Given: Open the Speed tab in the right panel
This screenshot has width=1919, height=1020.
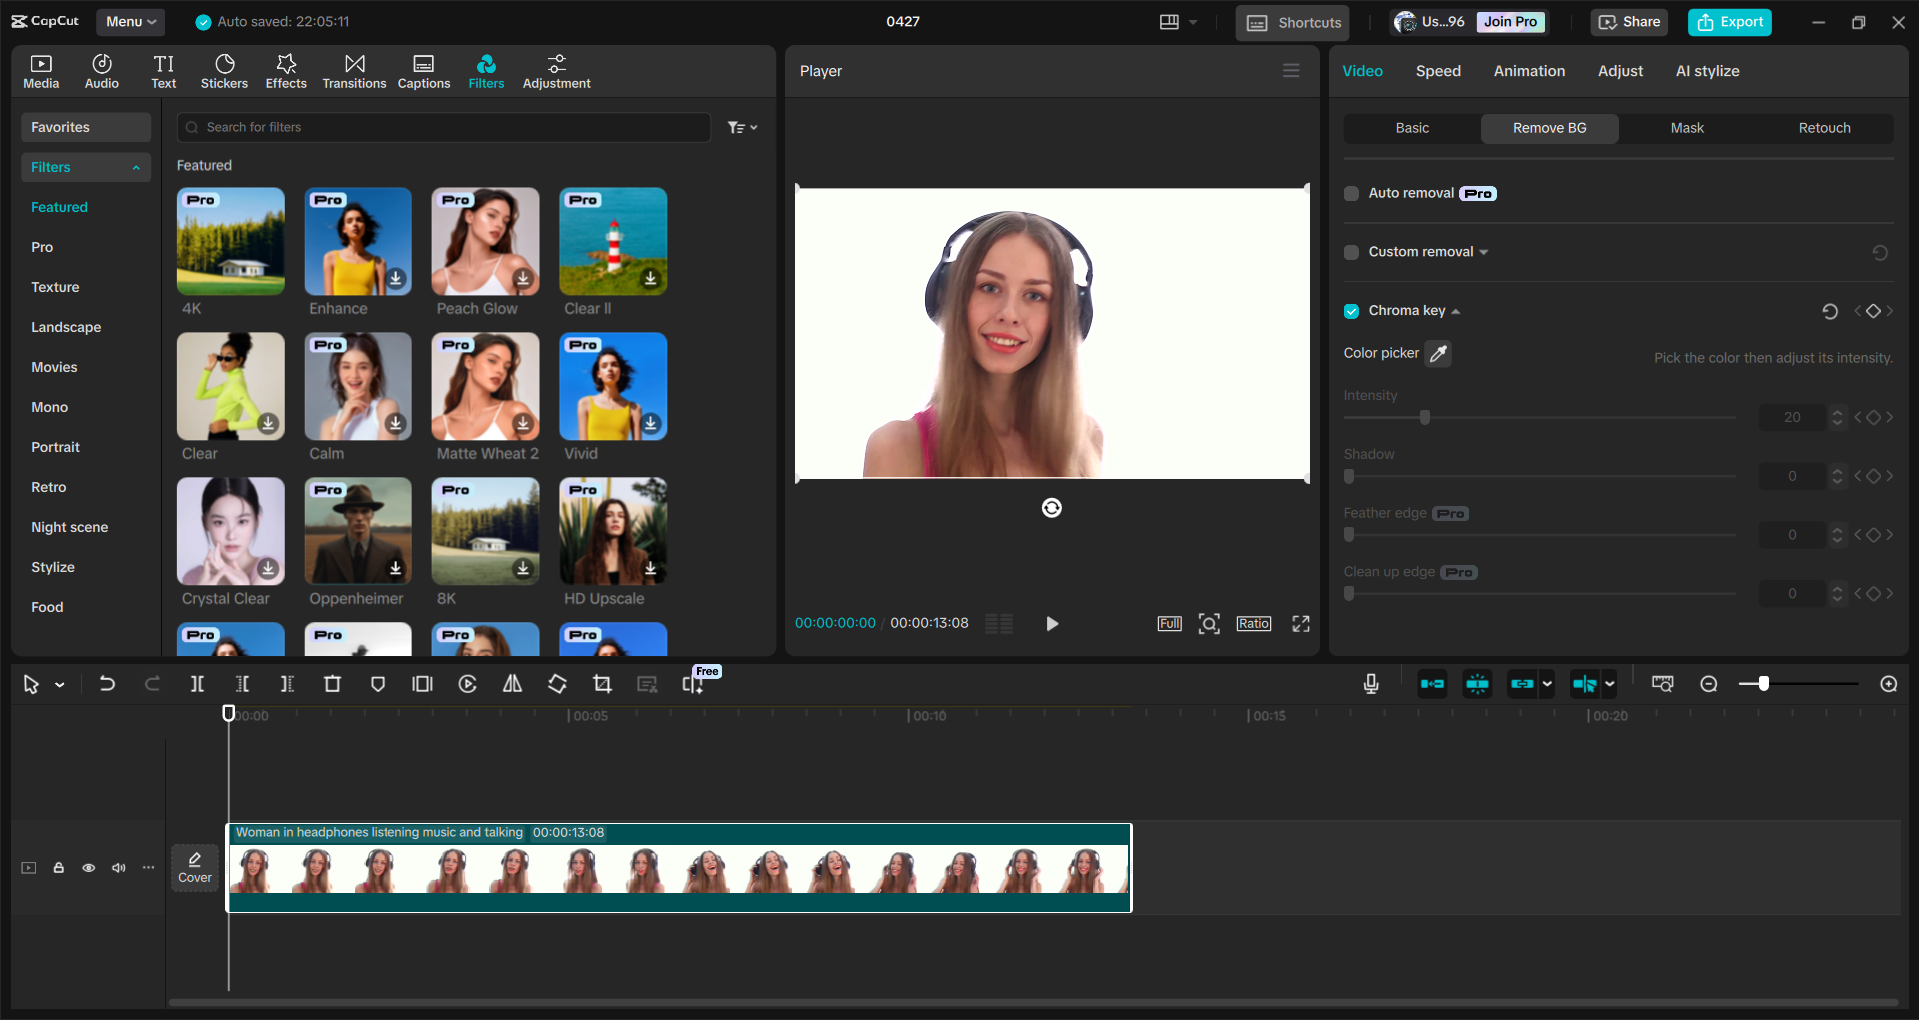Looking at the screenshot, I should 1437,71.
